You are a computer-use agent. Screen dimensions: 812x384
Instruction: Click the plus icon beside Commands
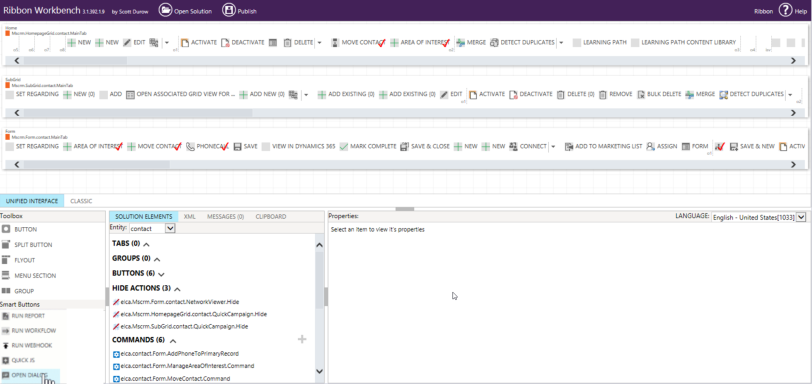[x=302, y=339]
